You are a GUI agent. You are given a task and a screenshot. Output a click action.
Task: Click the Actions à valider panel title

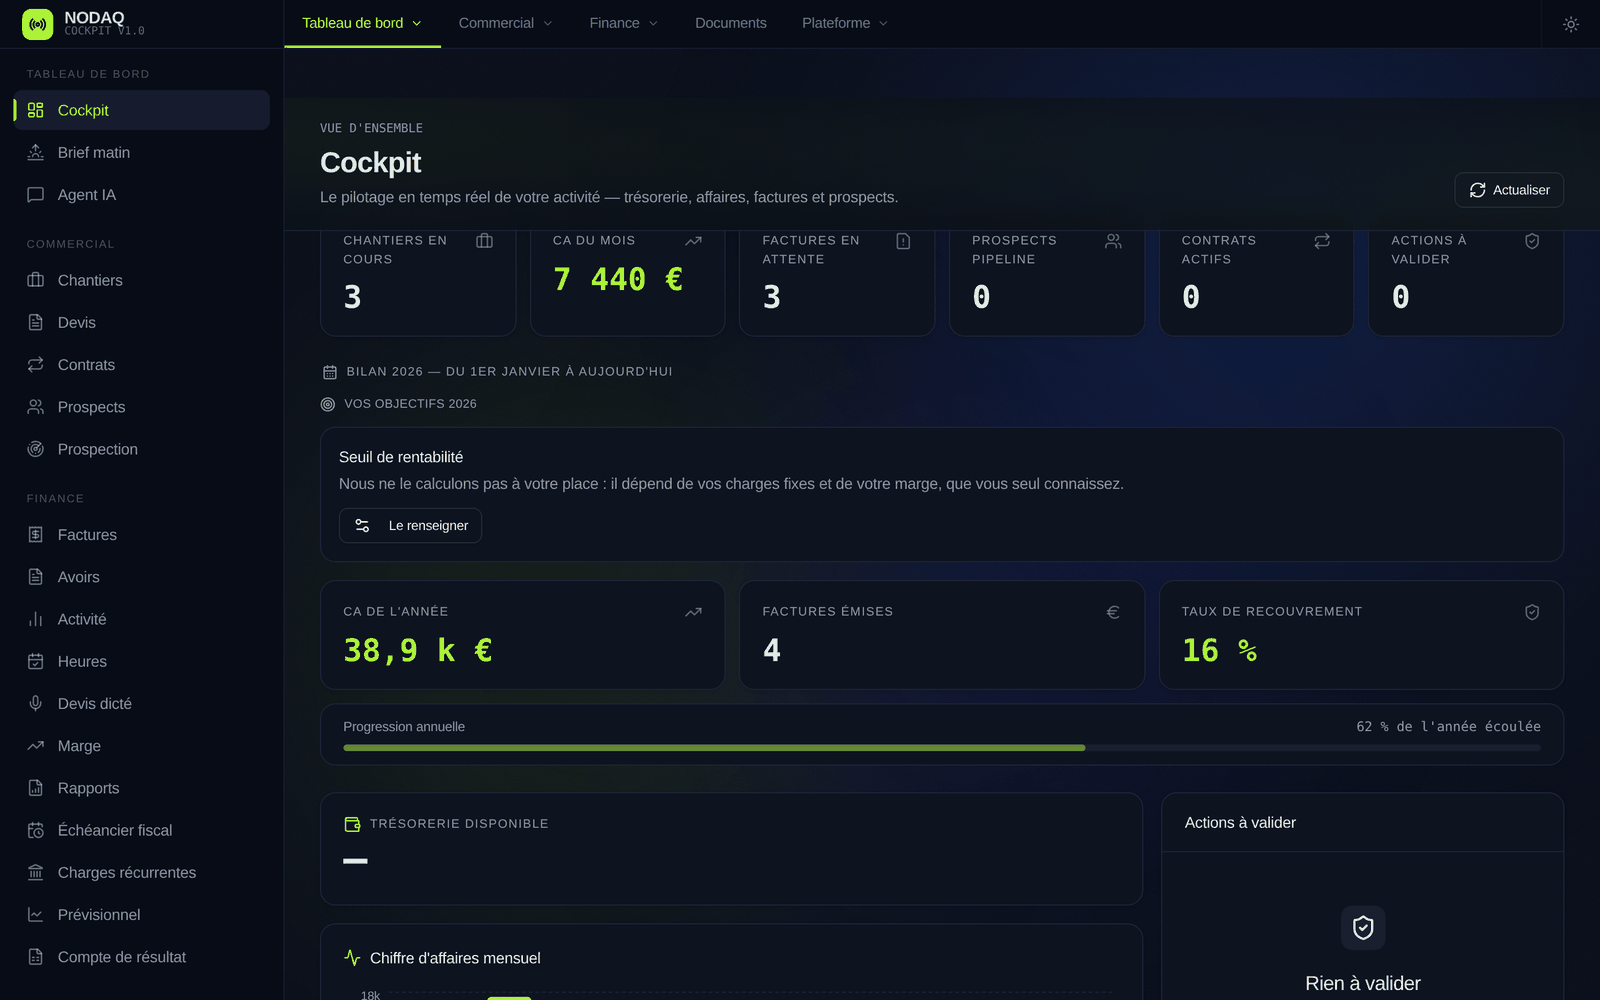(x=1240, y=823)
